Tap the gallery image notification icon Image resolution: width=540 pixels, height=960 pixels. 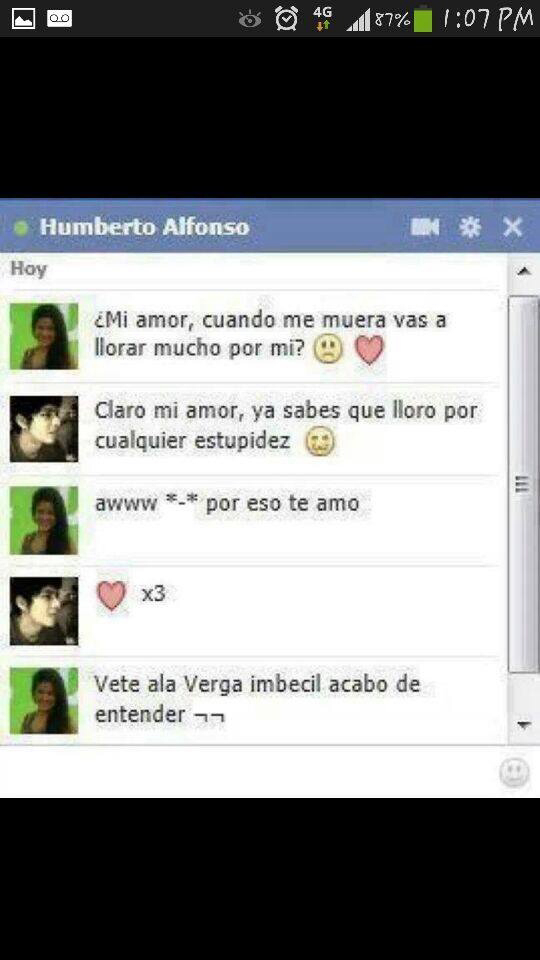pos(23,18)
